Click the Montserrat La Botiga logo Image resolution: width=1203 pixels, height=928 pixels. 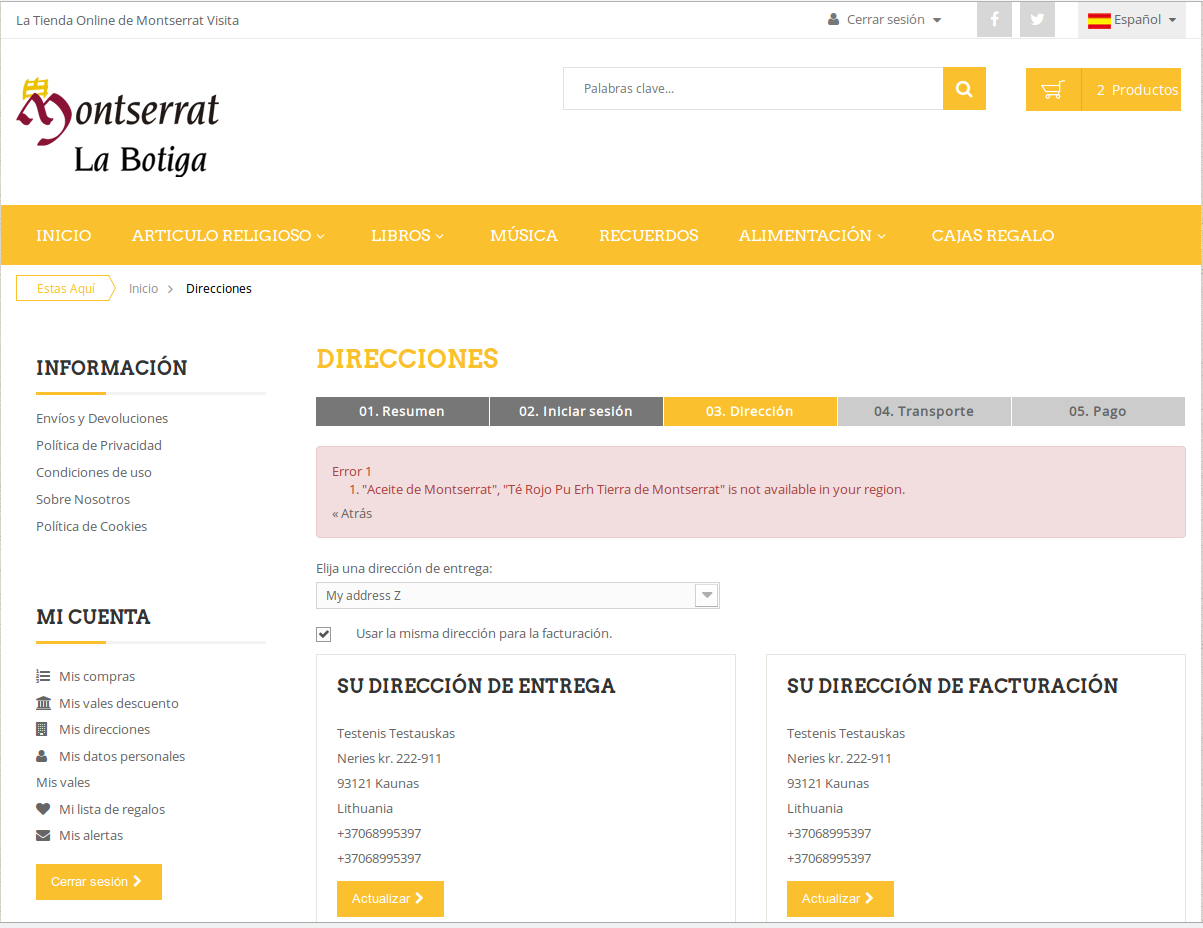tap(118, 125)
